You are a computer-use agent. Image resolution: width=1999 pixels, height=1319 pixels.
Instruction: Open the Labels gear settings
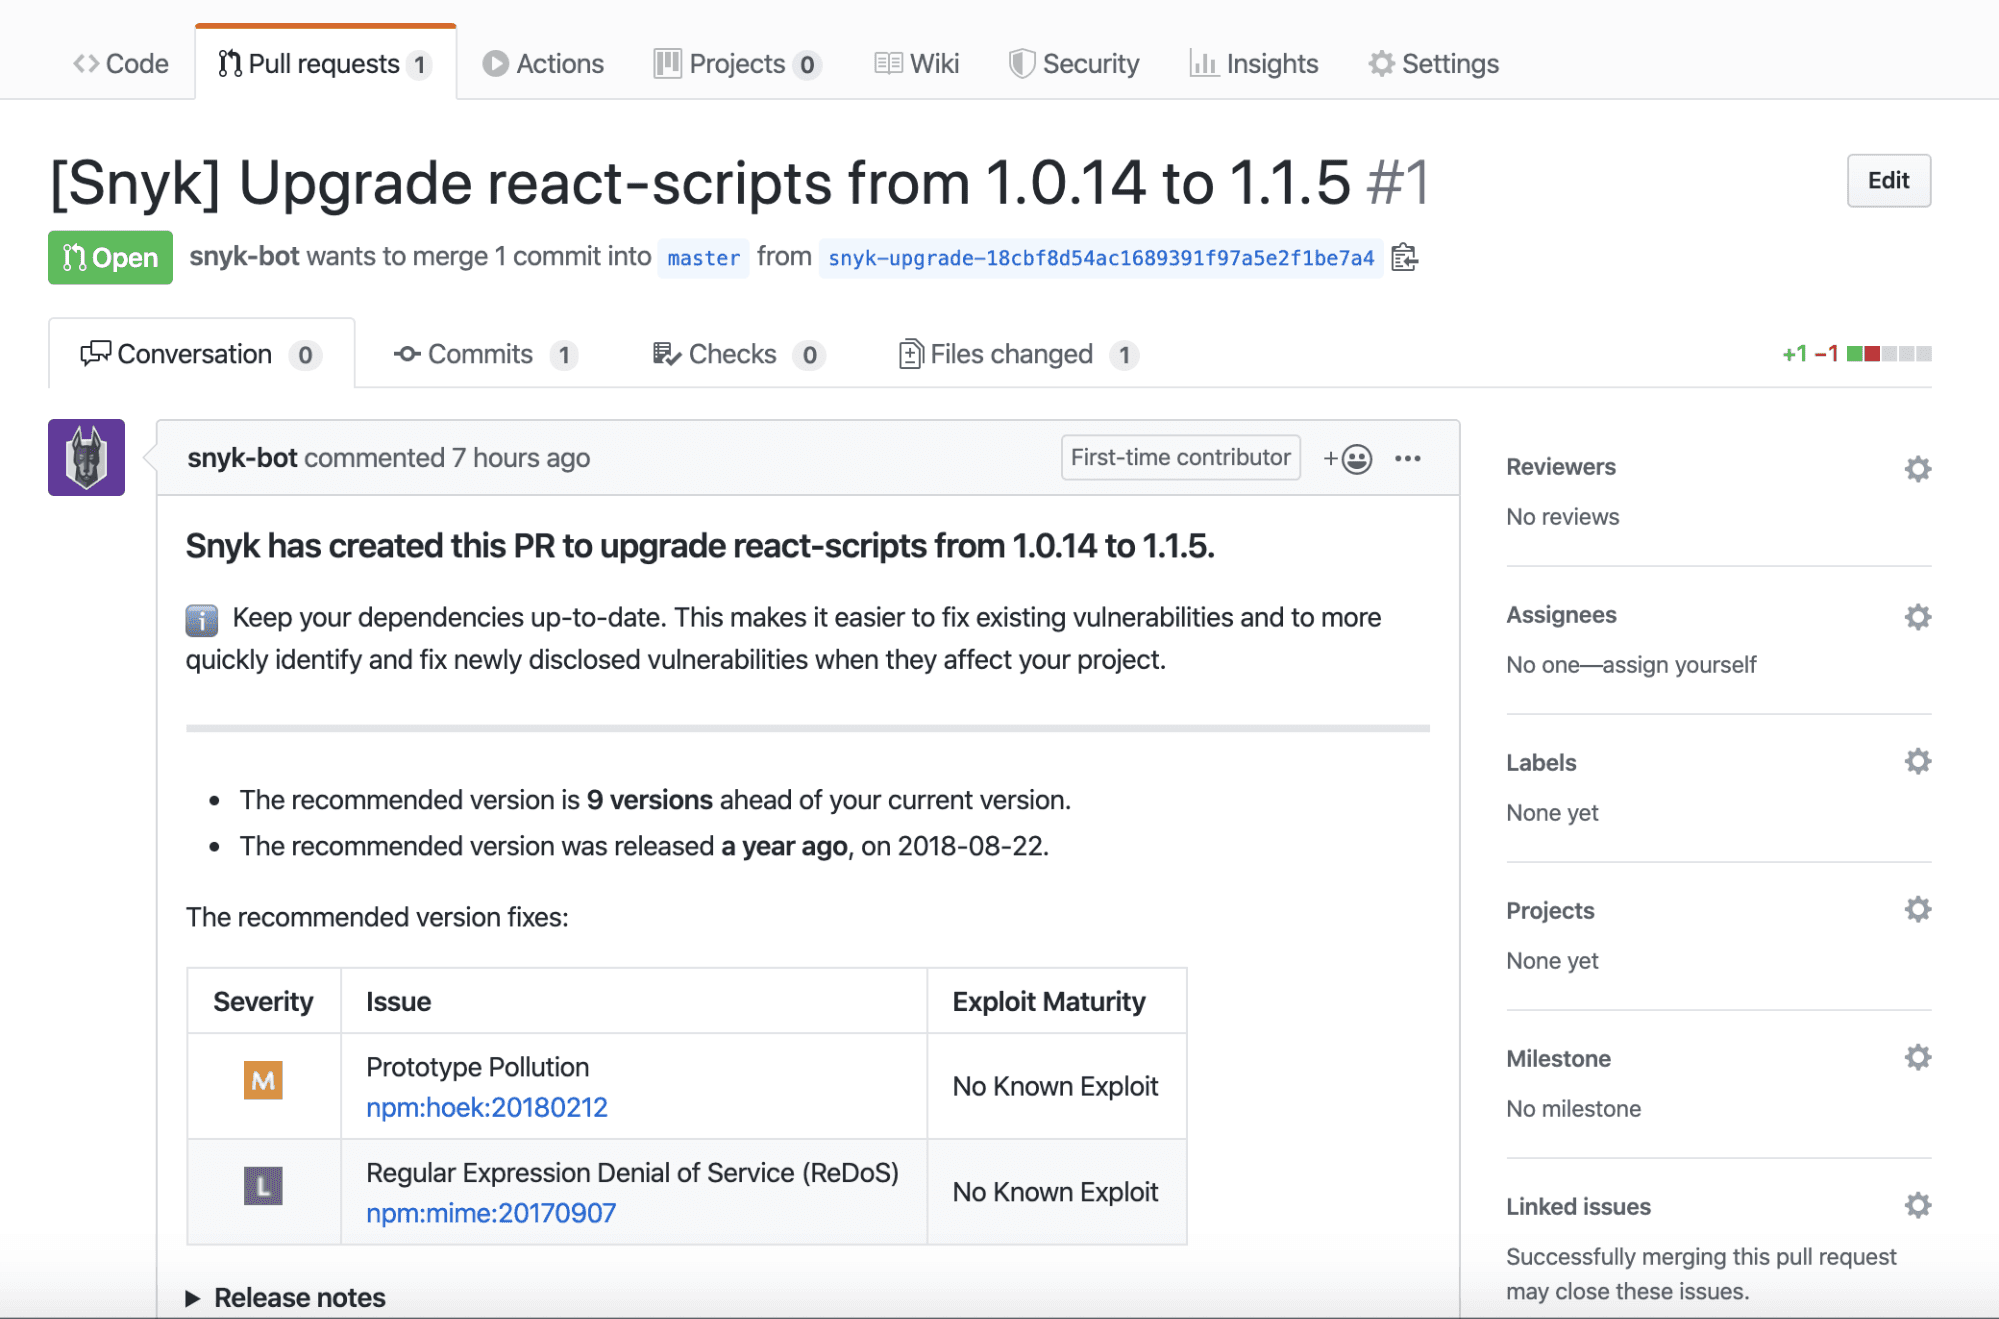pos(1917,762)
